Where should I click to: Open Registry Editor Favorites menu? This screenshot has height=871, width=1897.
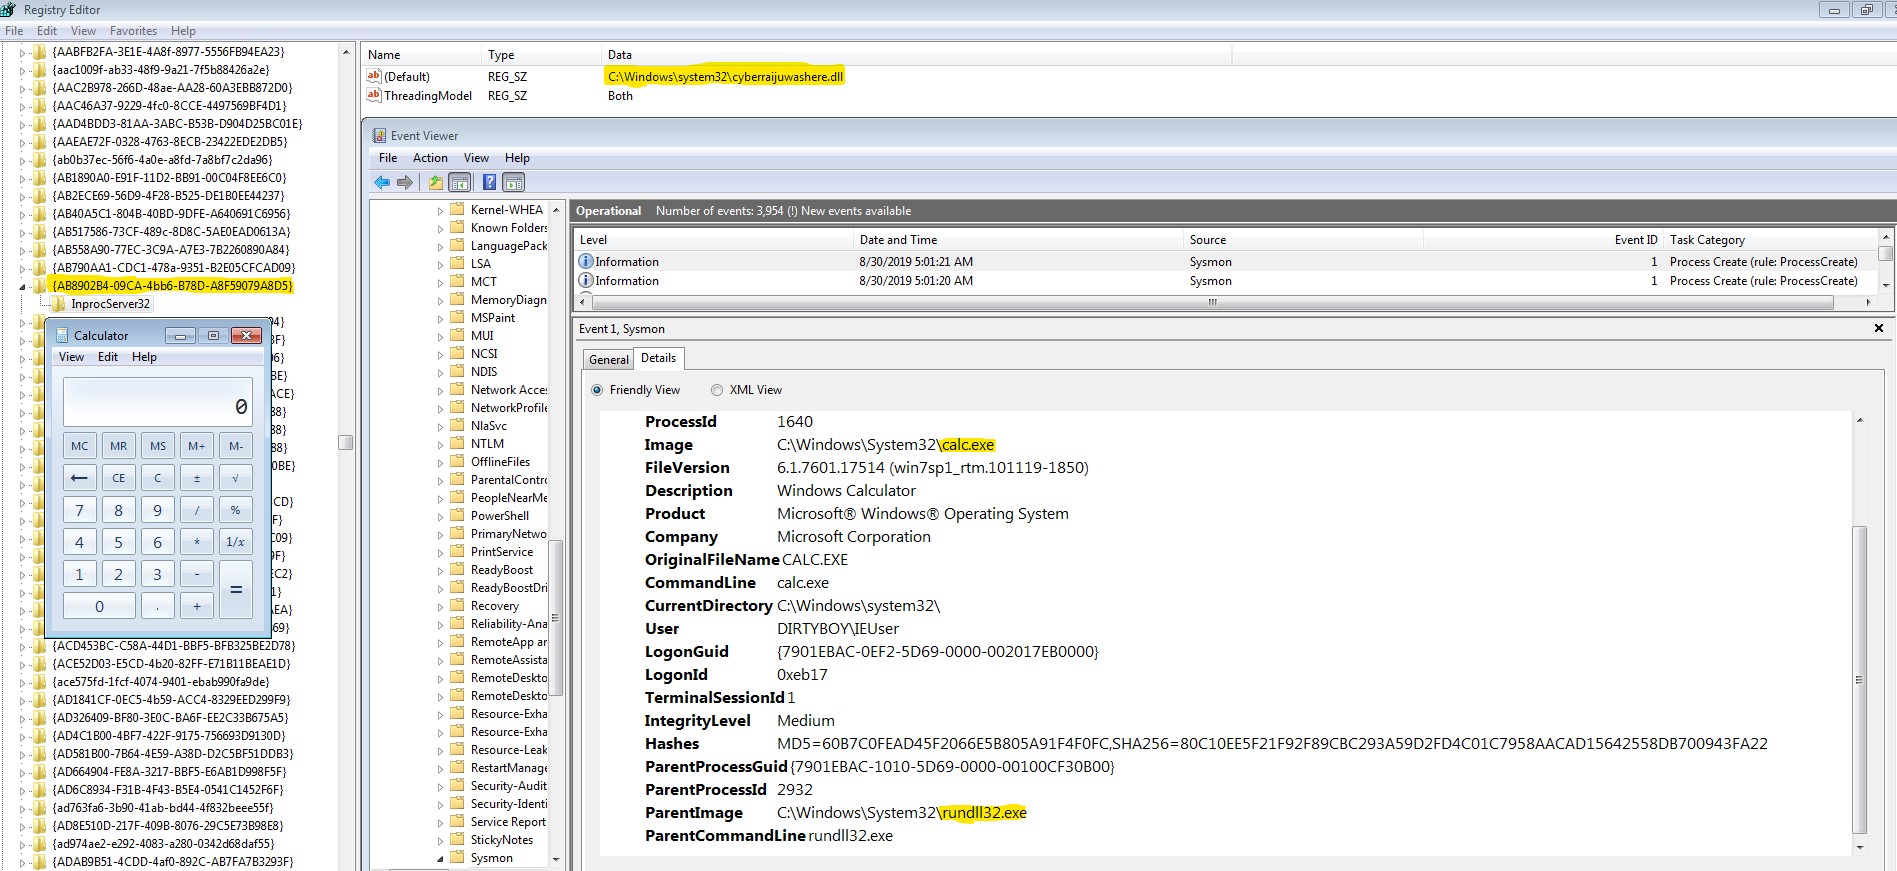[133, 31]
